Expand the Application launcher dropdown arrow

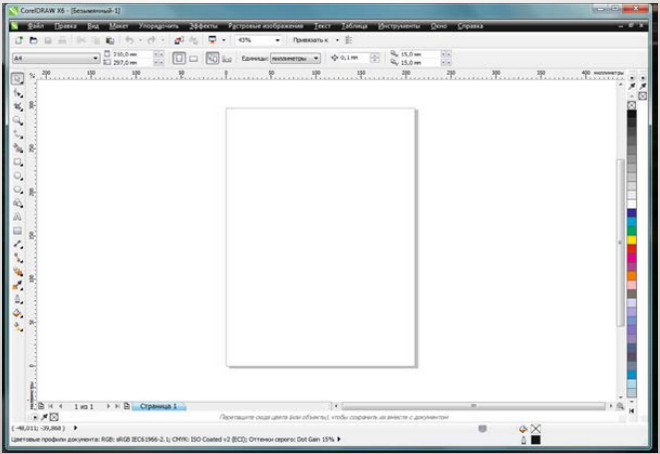(x=224, y=40)
